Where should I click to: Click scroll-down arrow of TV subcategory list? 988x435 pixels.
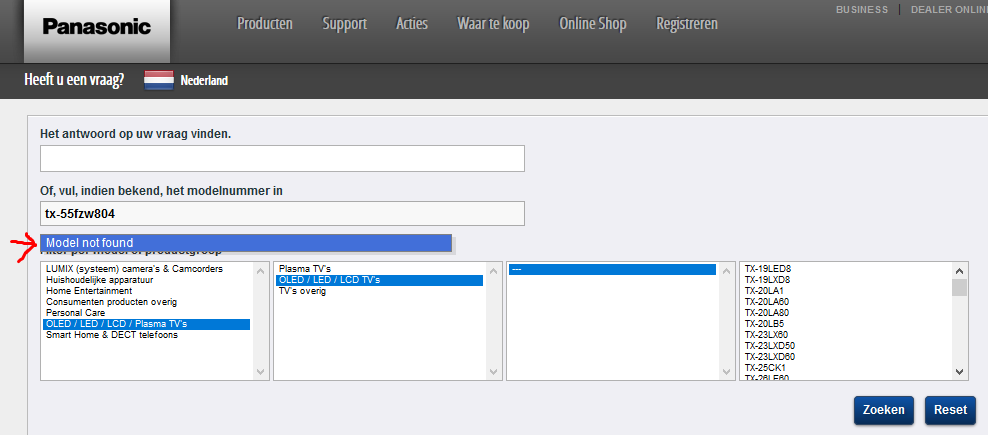pos(493,372)
